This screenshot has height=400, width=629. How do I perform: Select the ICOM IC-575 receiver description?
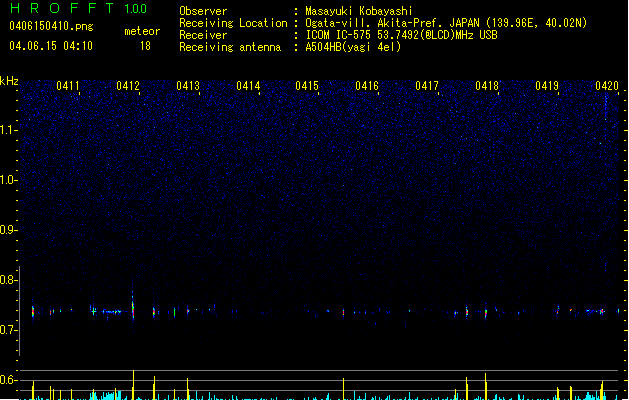pos(401,35)
